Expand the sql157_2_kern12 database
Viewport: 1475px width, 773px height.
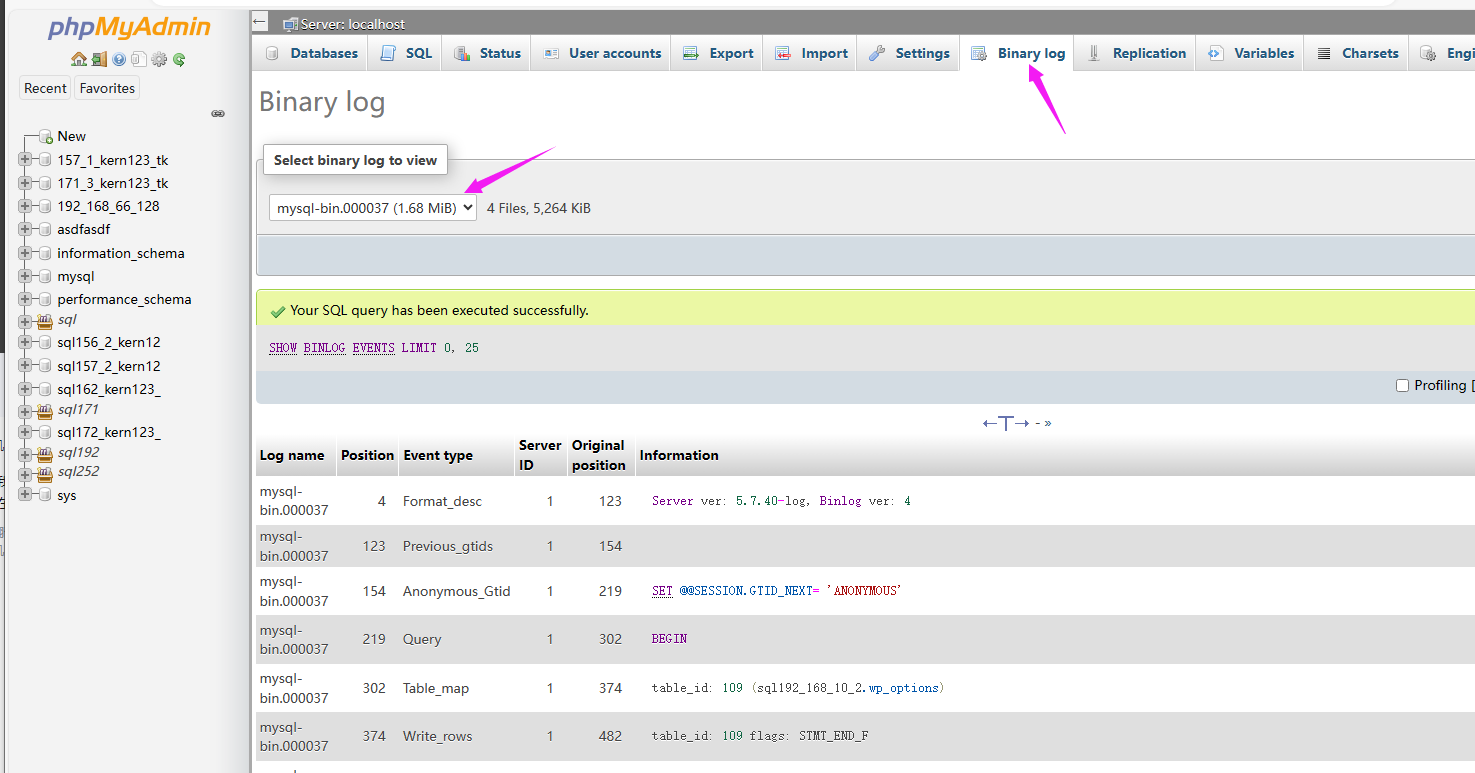(x=25, y=366)
